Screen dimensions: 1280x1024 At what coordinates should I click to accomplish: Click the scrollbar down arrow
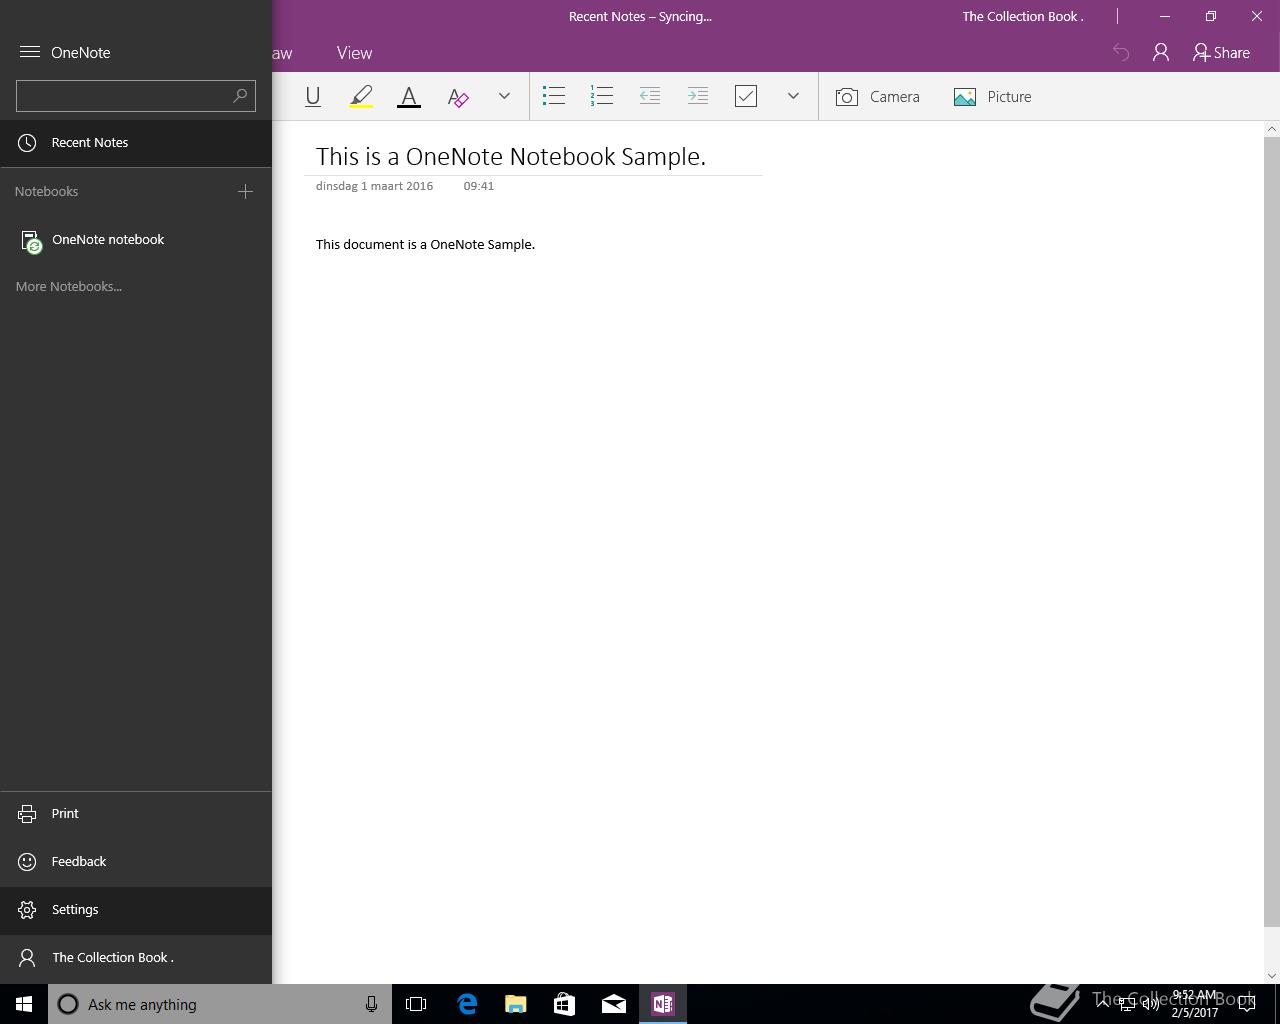coord(1272,976)
